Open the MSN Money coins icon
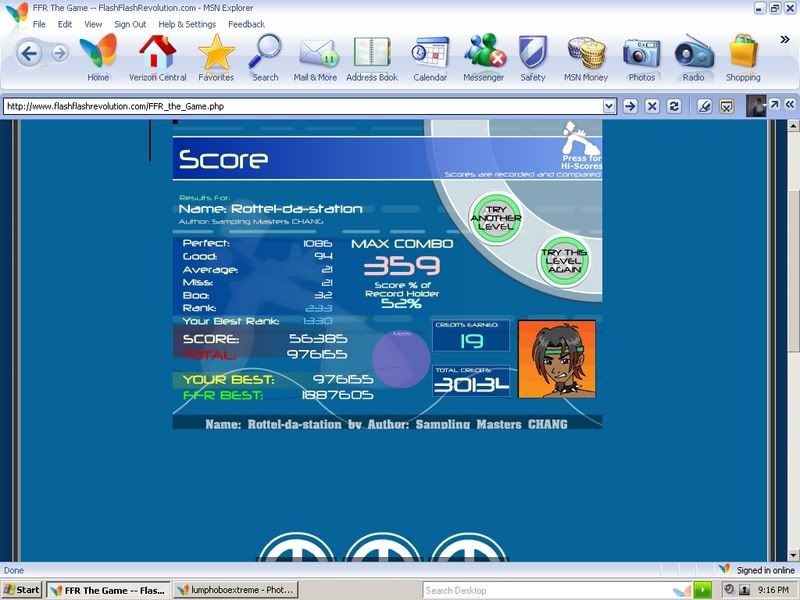This screenshot has height=600, width=800. tap(586, 52)
